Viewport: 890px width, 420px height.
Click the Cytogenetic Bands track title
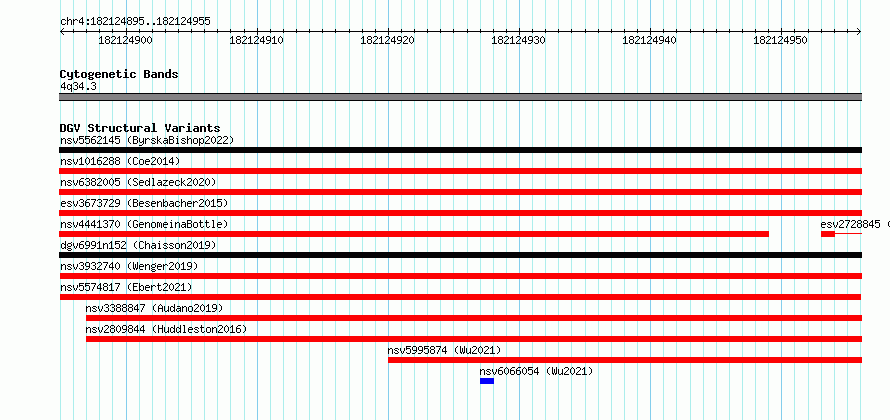(119, 74)
